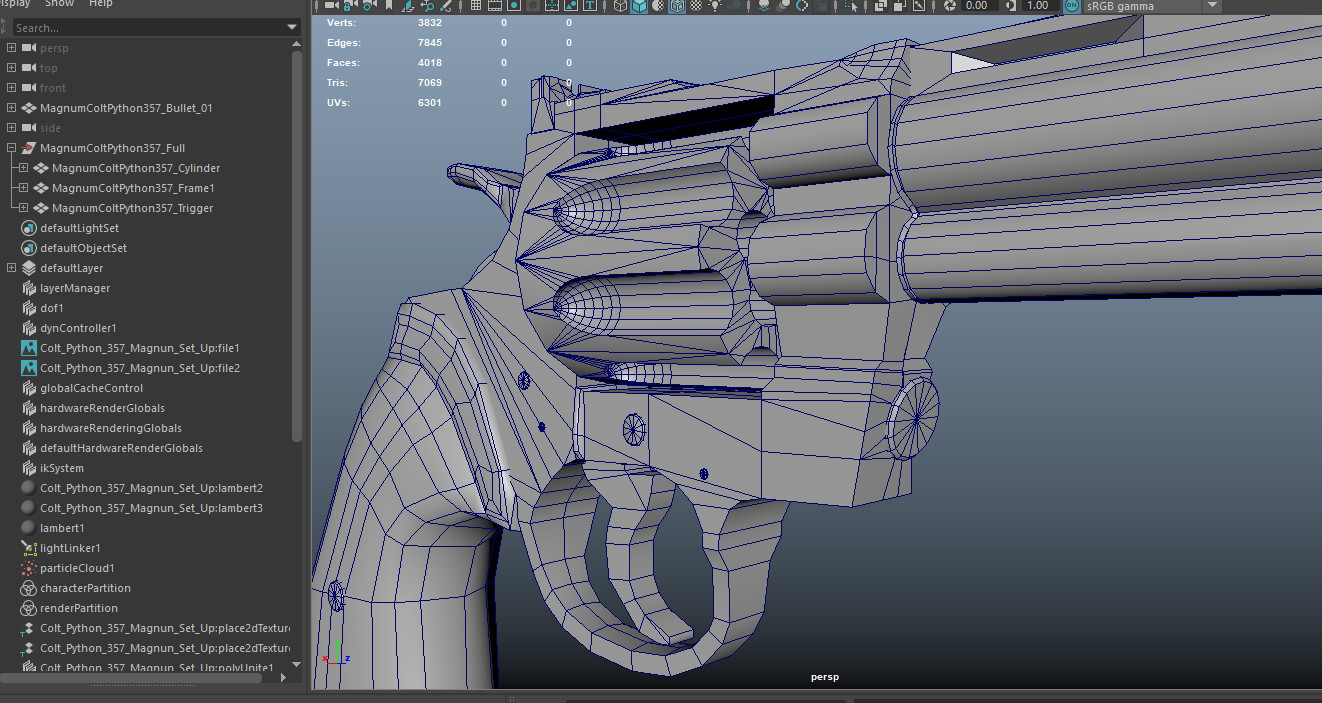Toggle the film gate display icon
The width and height of the screenshot is (1322, 703).
point(497,5)
